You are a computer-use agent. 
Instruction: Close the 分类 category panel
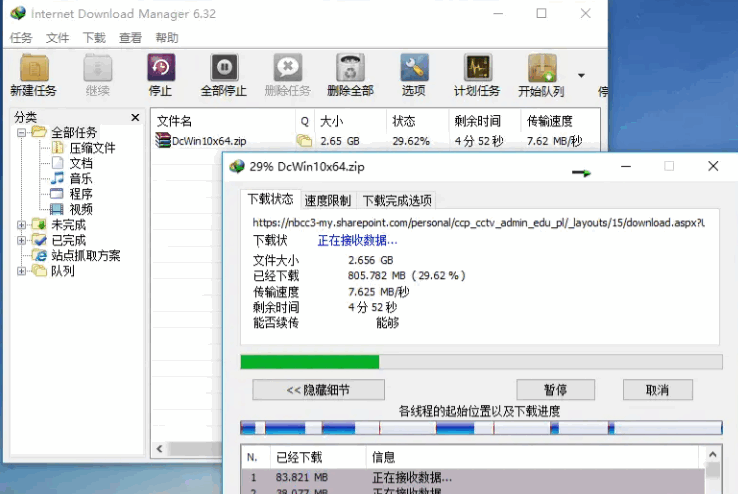pos(136,117)
